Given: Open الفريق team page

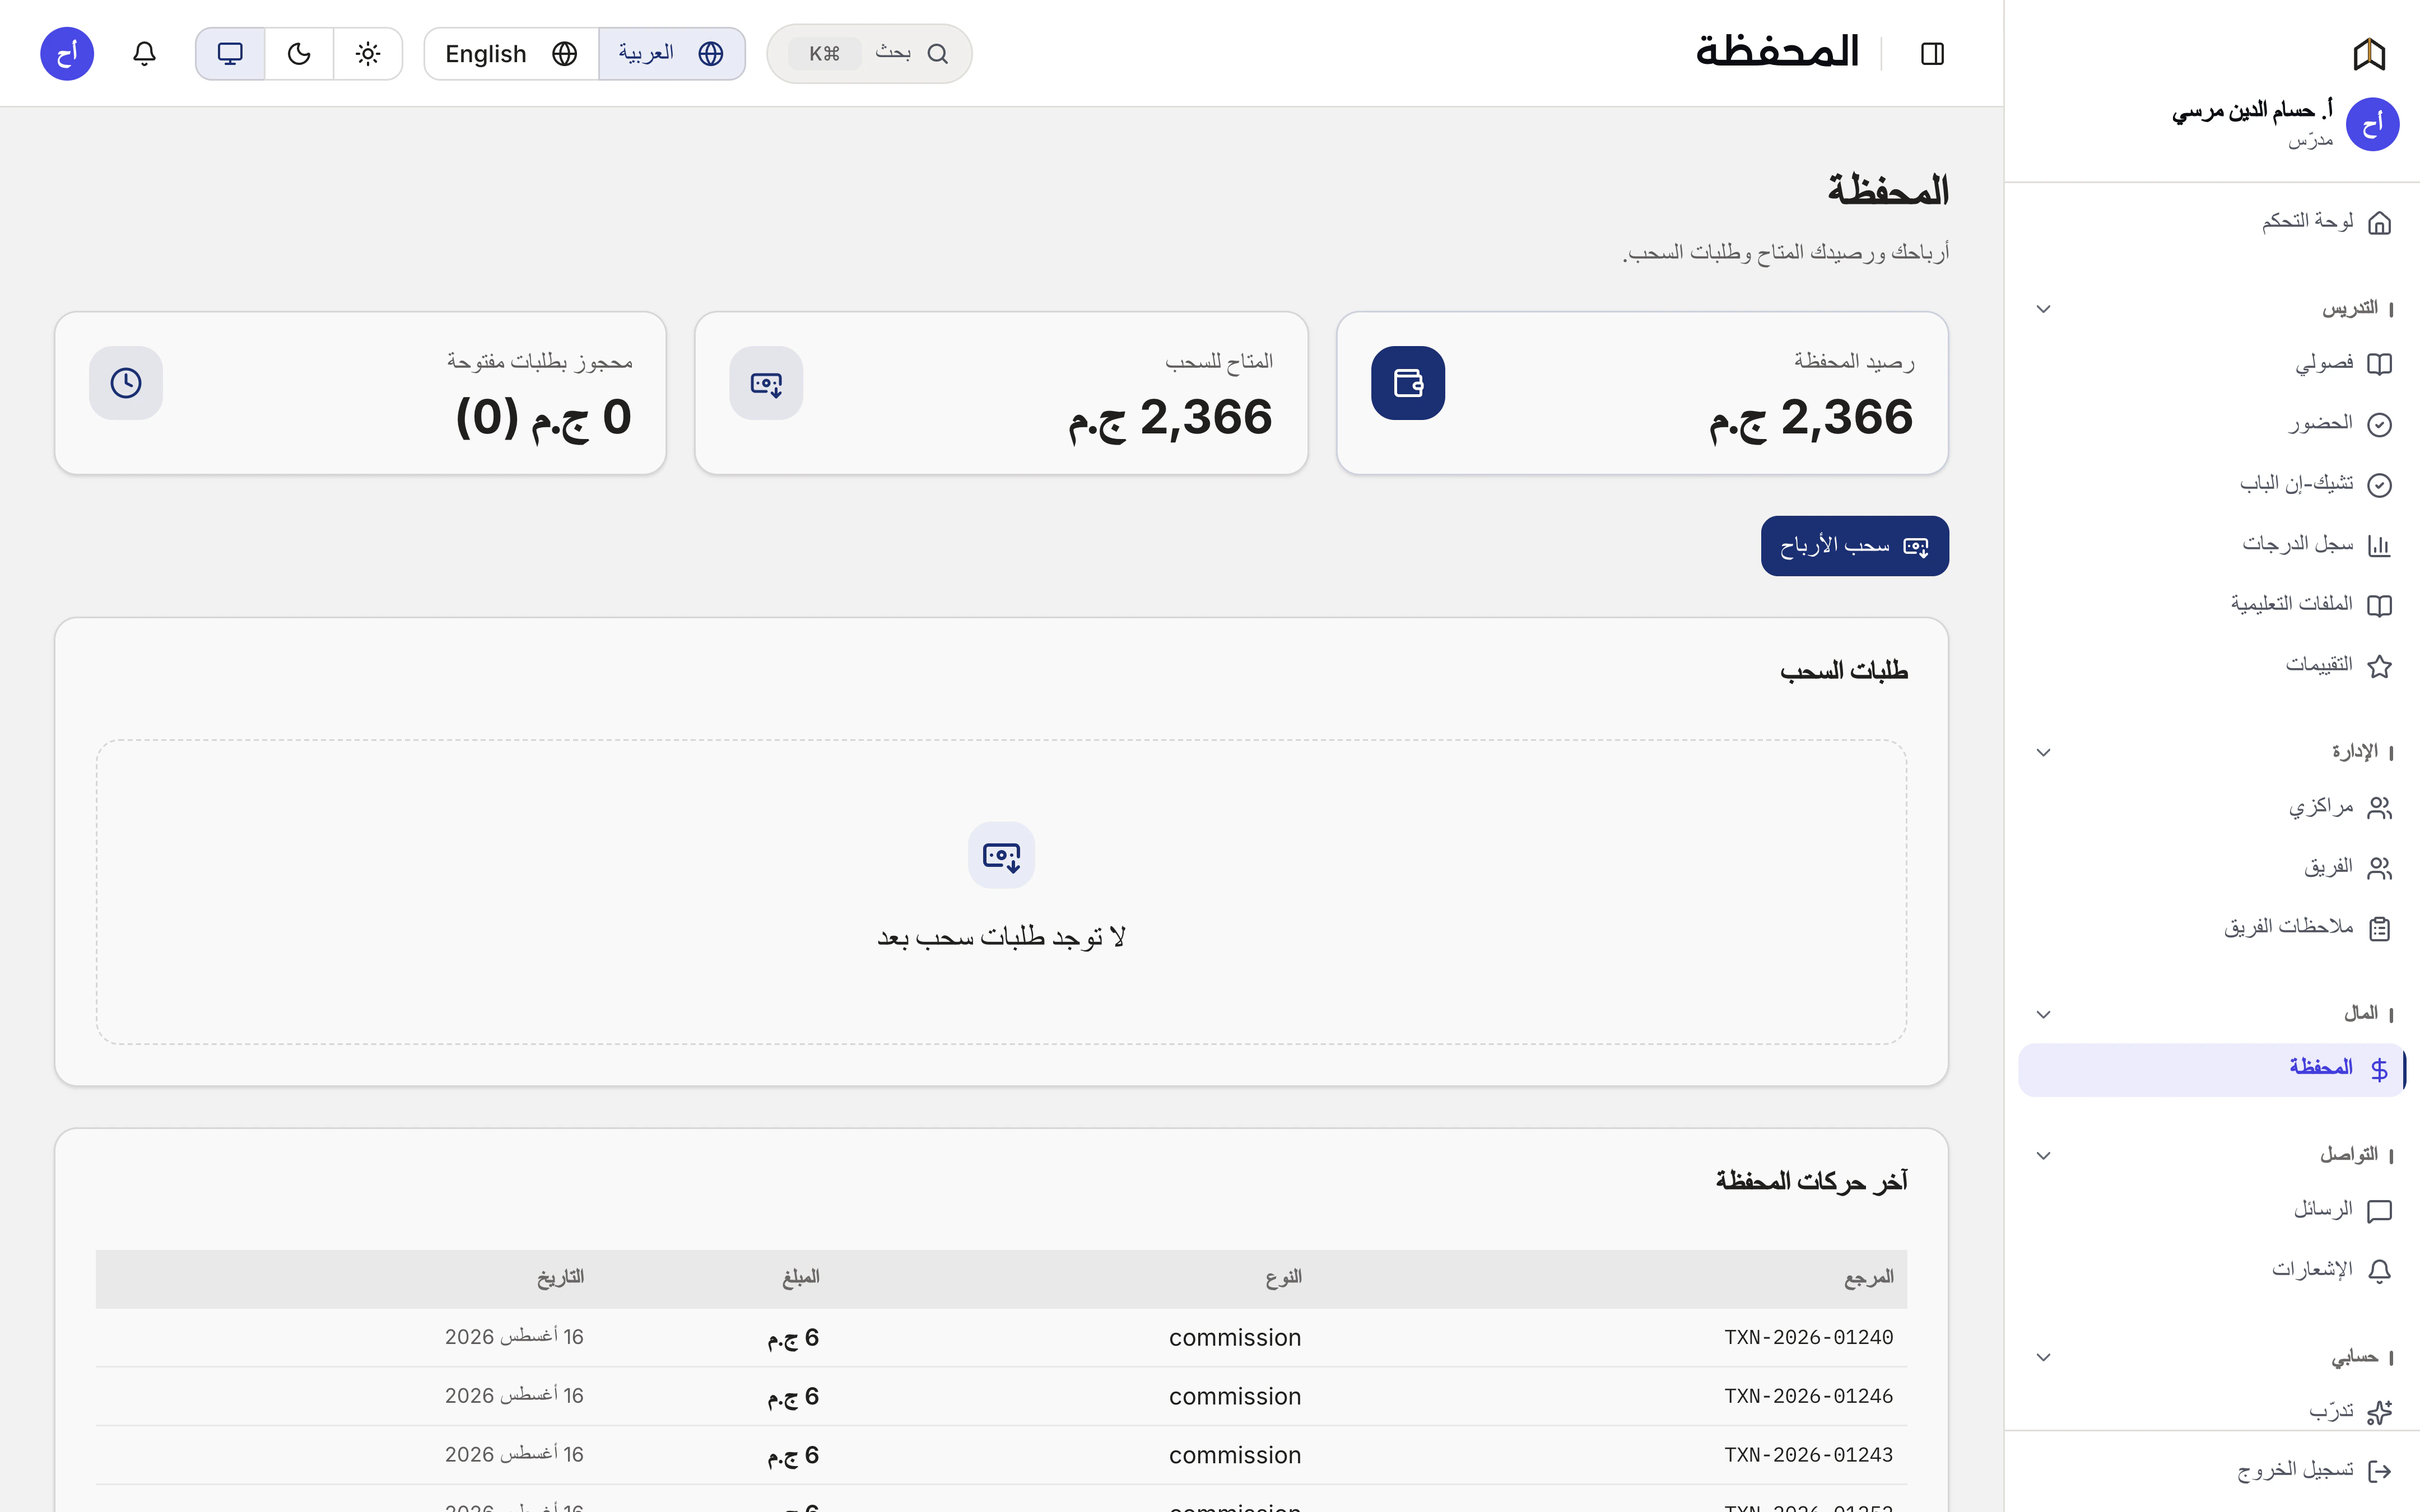Looking at the screenshot, I should coord(2212,867).
